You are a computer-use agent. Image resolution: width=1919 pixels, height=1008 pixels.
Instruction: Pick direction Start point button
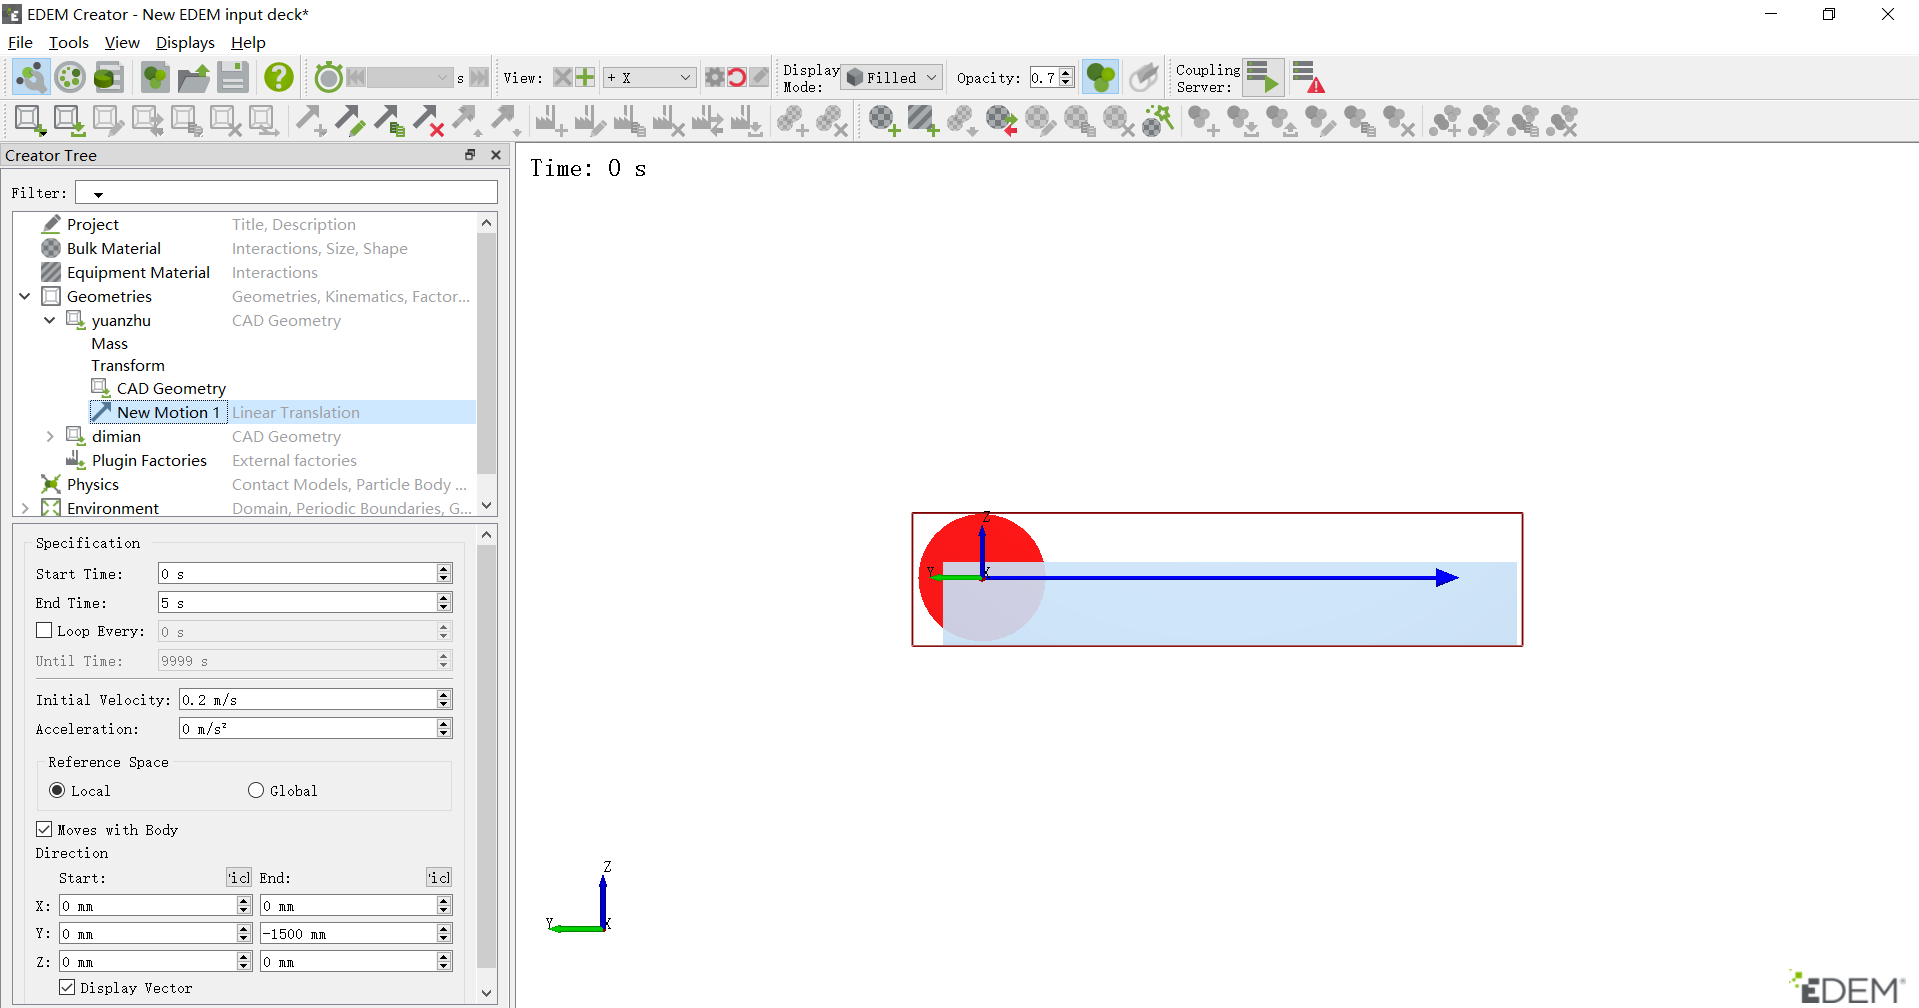239,877
